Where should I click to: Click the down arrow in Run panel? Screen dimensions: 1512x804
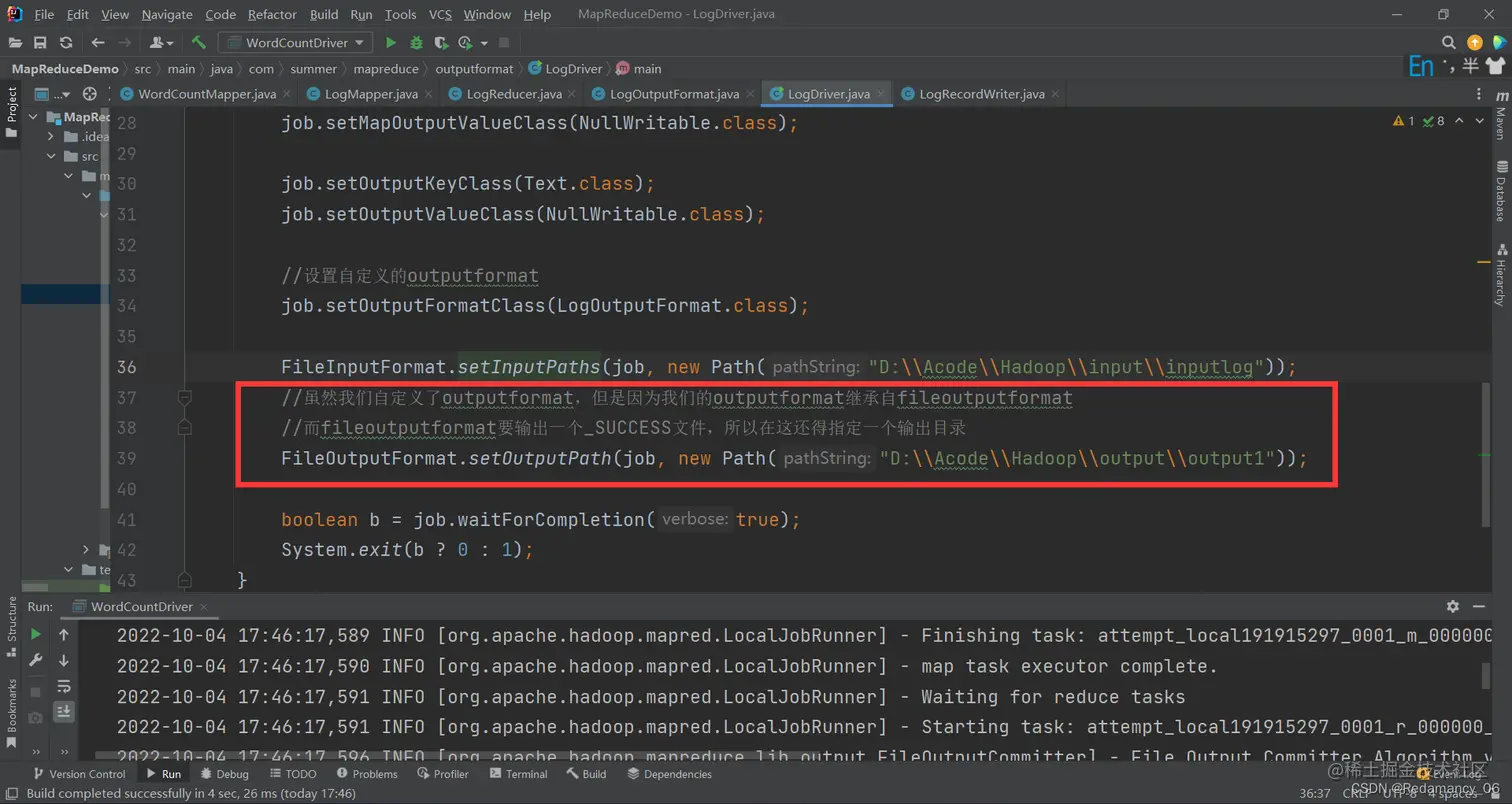[x=64, y=660]
